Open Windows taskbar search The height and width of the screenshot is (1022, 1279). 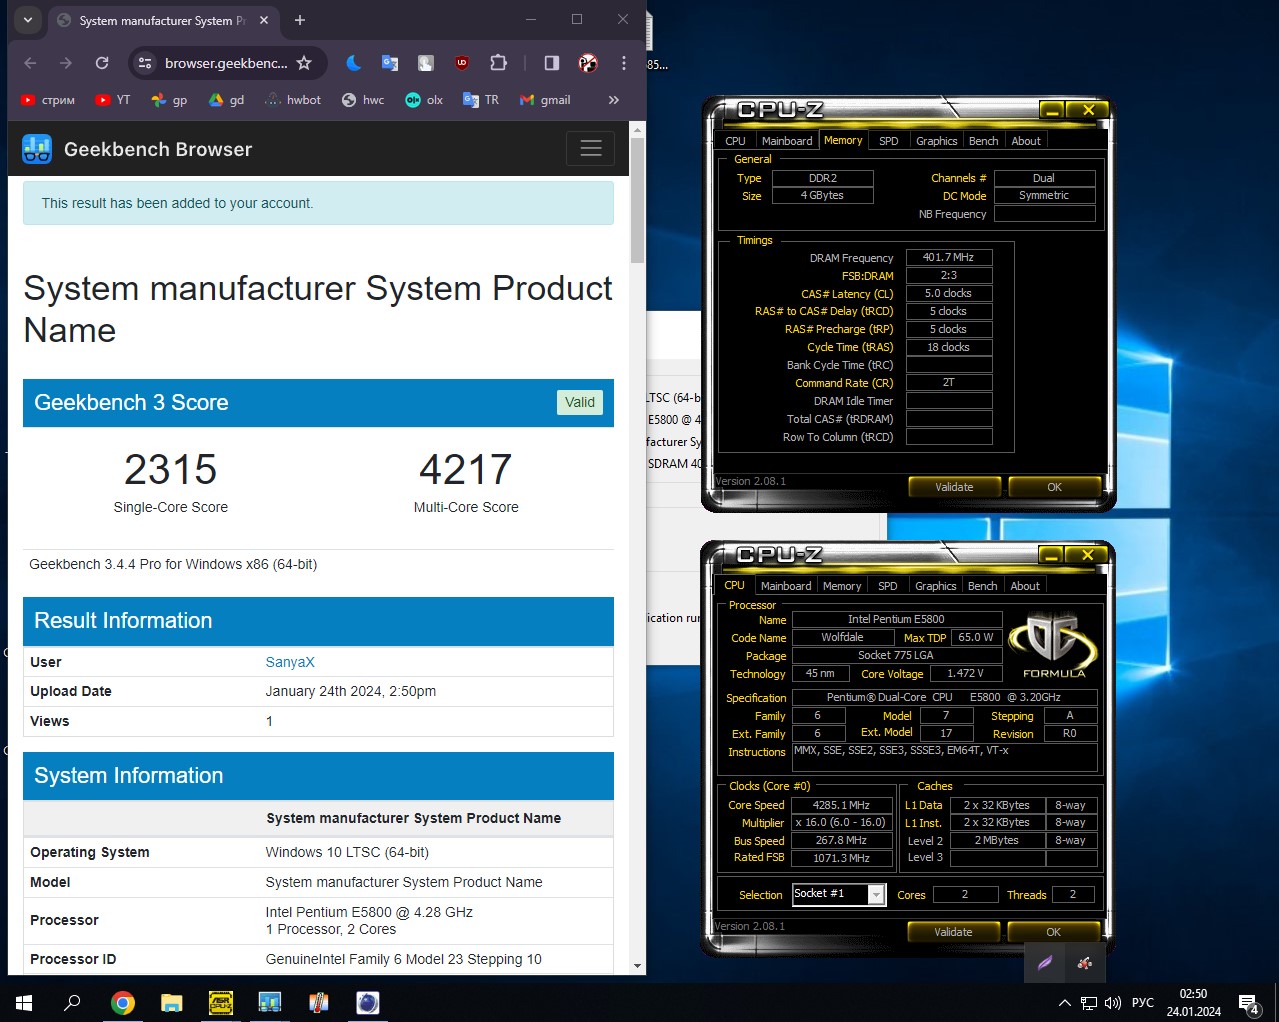point(72,1002)
